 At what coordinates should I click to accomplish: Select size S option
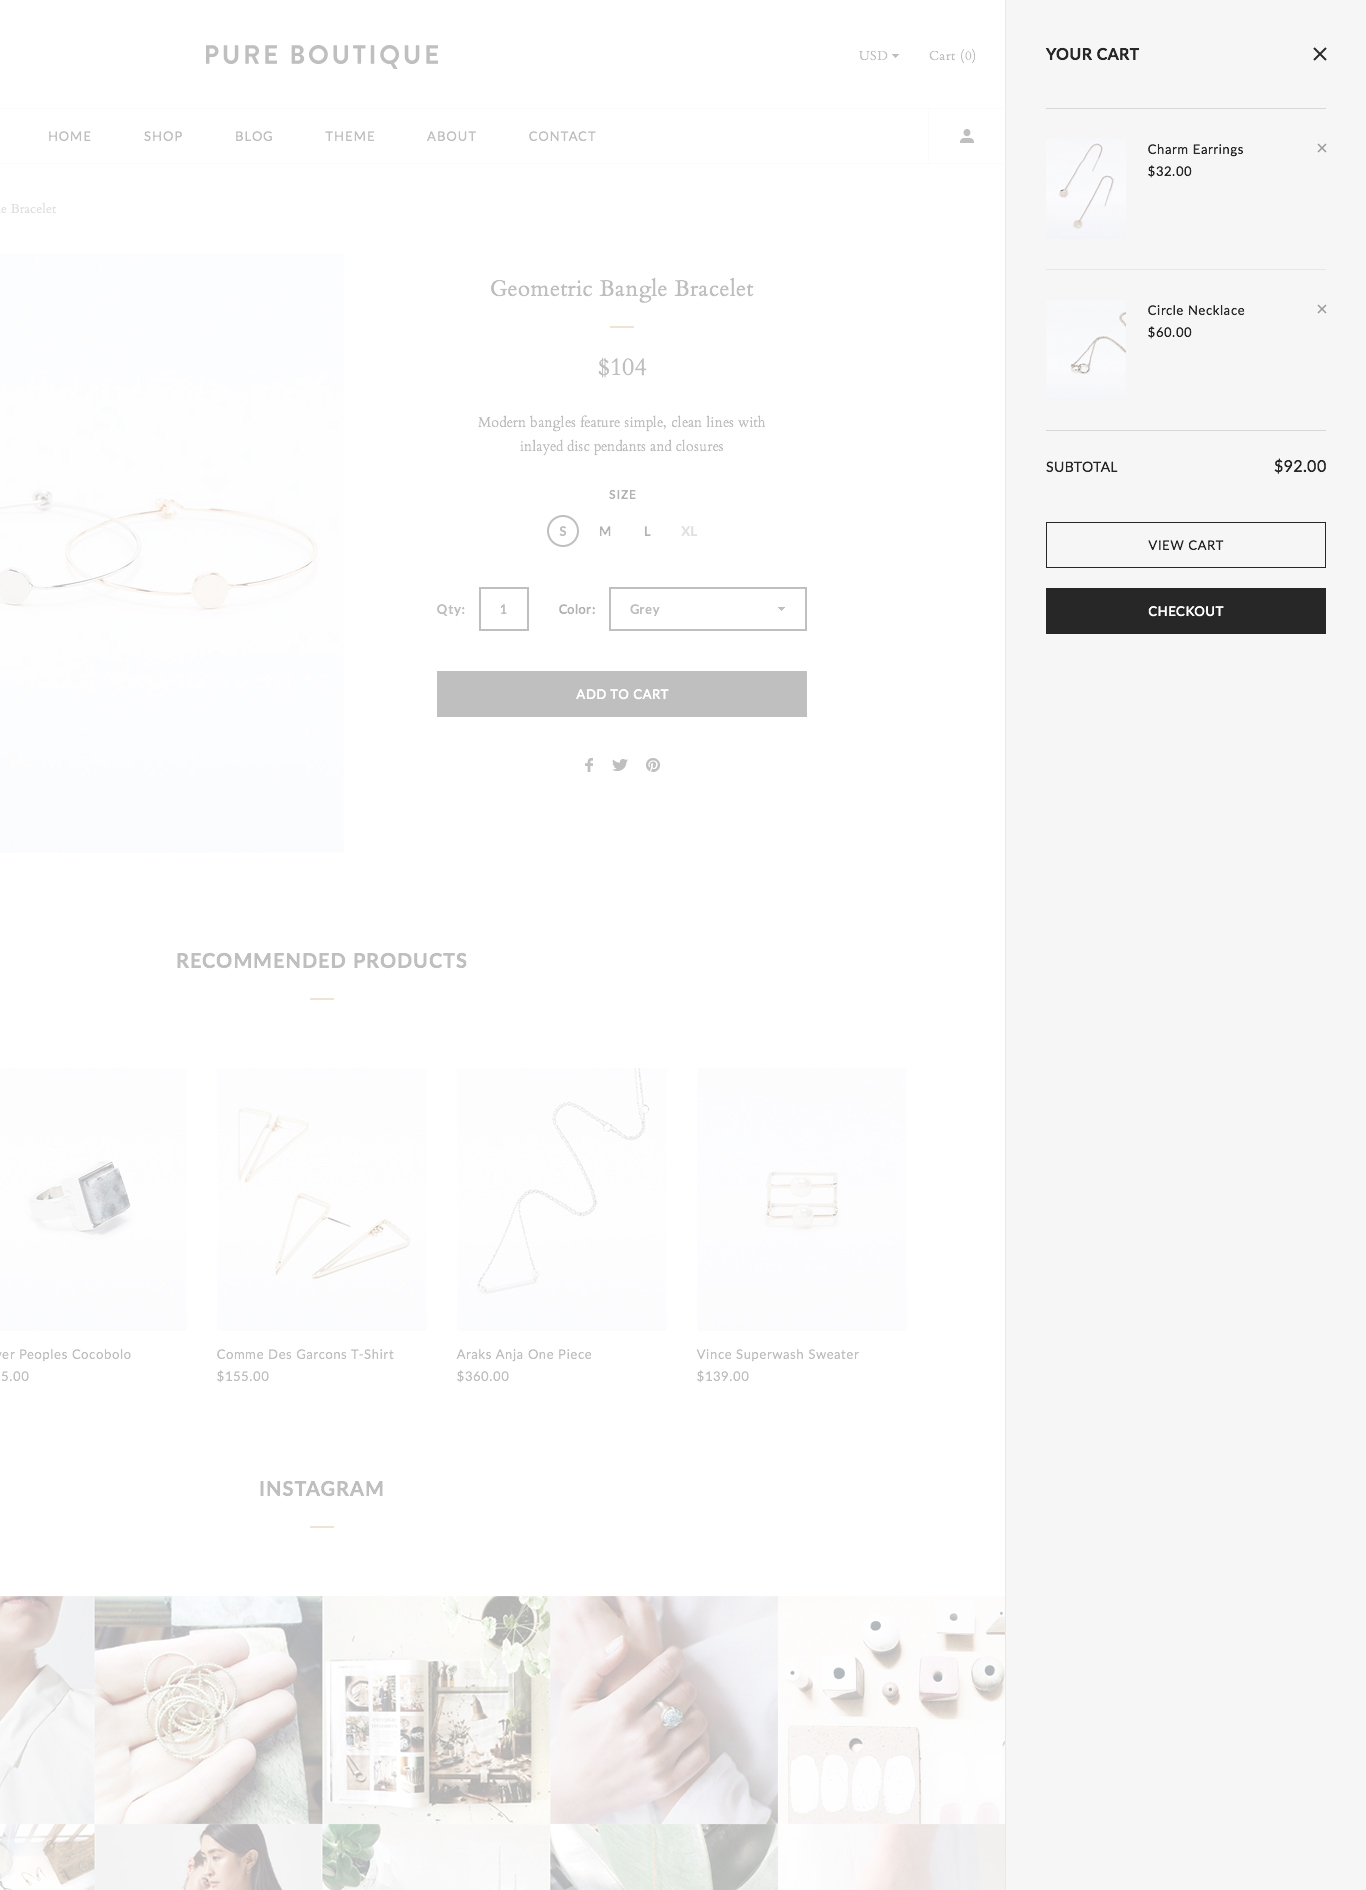pyautogui.click(x=563, y=531)
